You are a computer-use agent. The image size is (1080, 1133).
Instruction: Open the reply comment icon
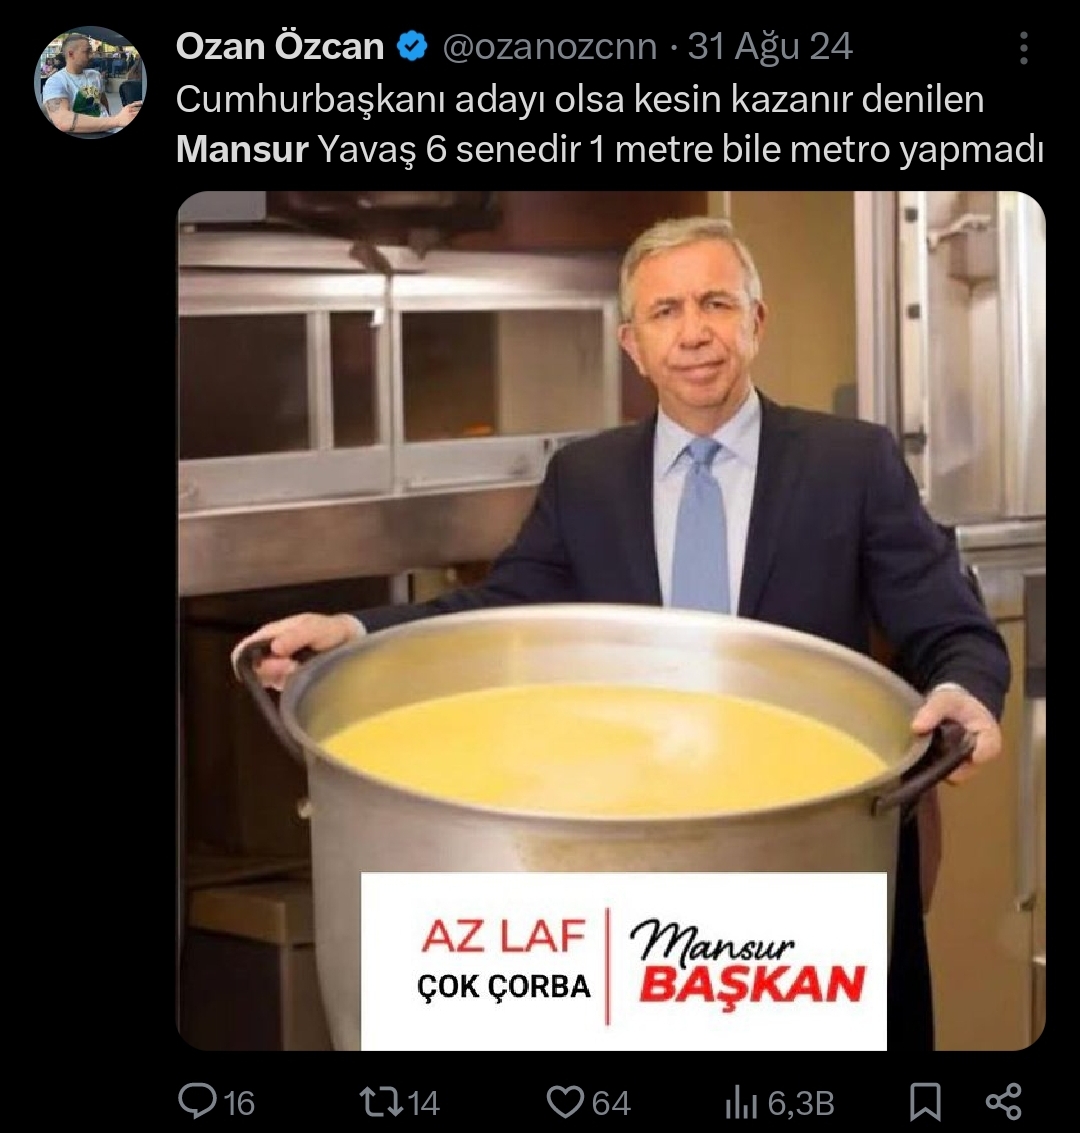pyautogui.click(x=197, y=1102)
